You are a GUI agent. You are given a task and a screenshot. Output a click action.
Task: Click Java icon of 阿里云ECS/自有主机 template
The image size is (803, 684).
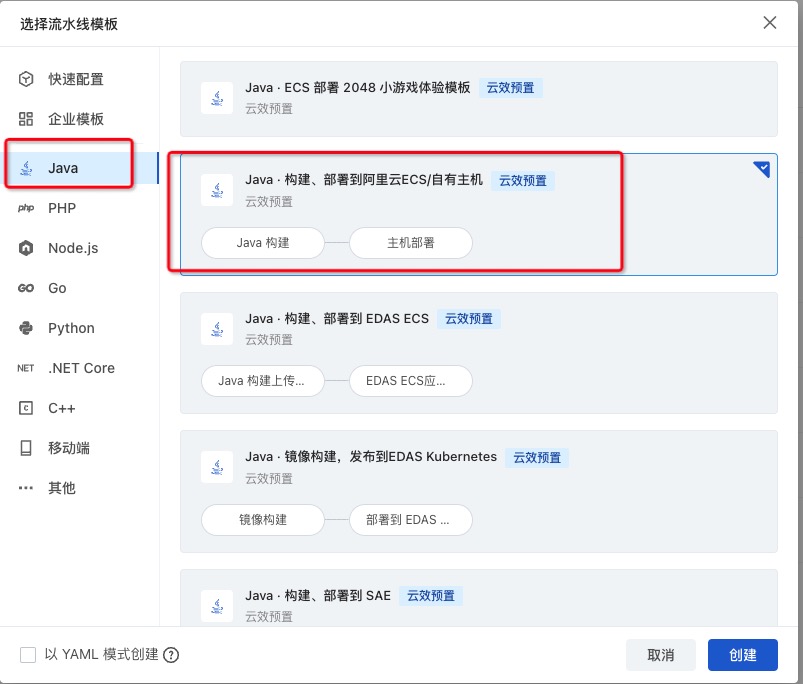pyautogui.click(x=217, y=190)
